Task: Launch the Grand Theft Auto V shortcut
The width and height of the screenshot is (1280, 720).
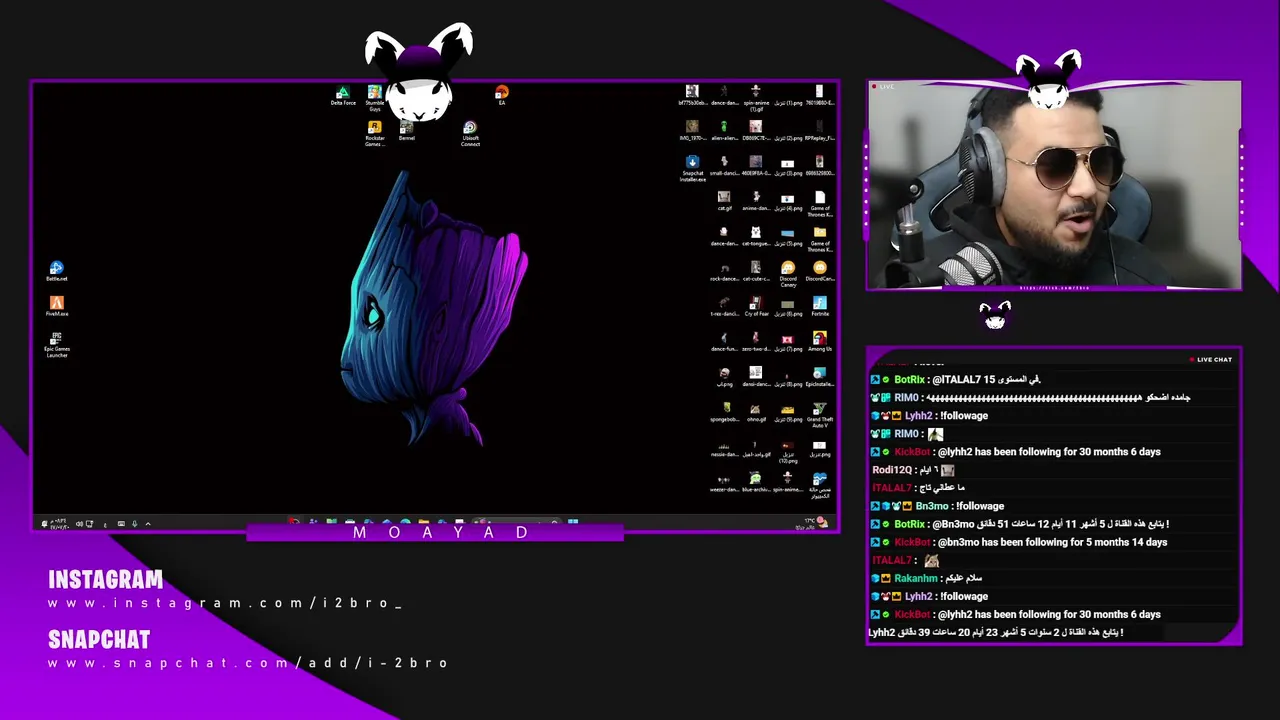Action: (820, 414)
